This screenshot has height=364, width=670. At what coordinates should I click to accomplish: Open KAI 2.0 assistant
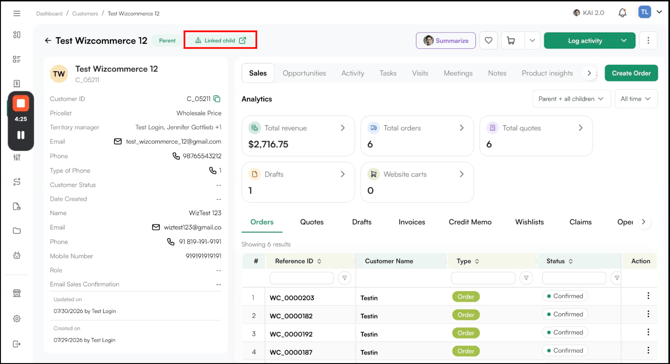(588, 13)
